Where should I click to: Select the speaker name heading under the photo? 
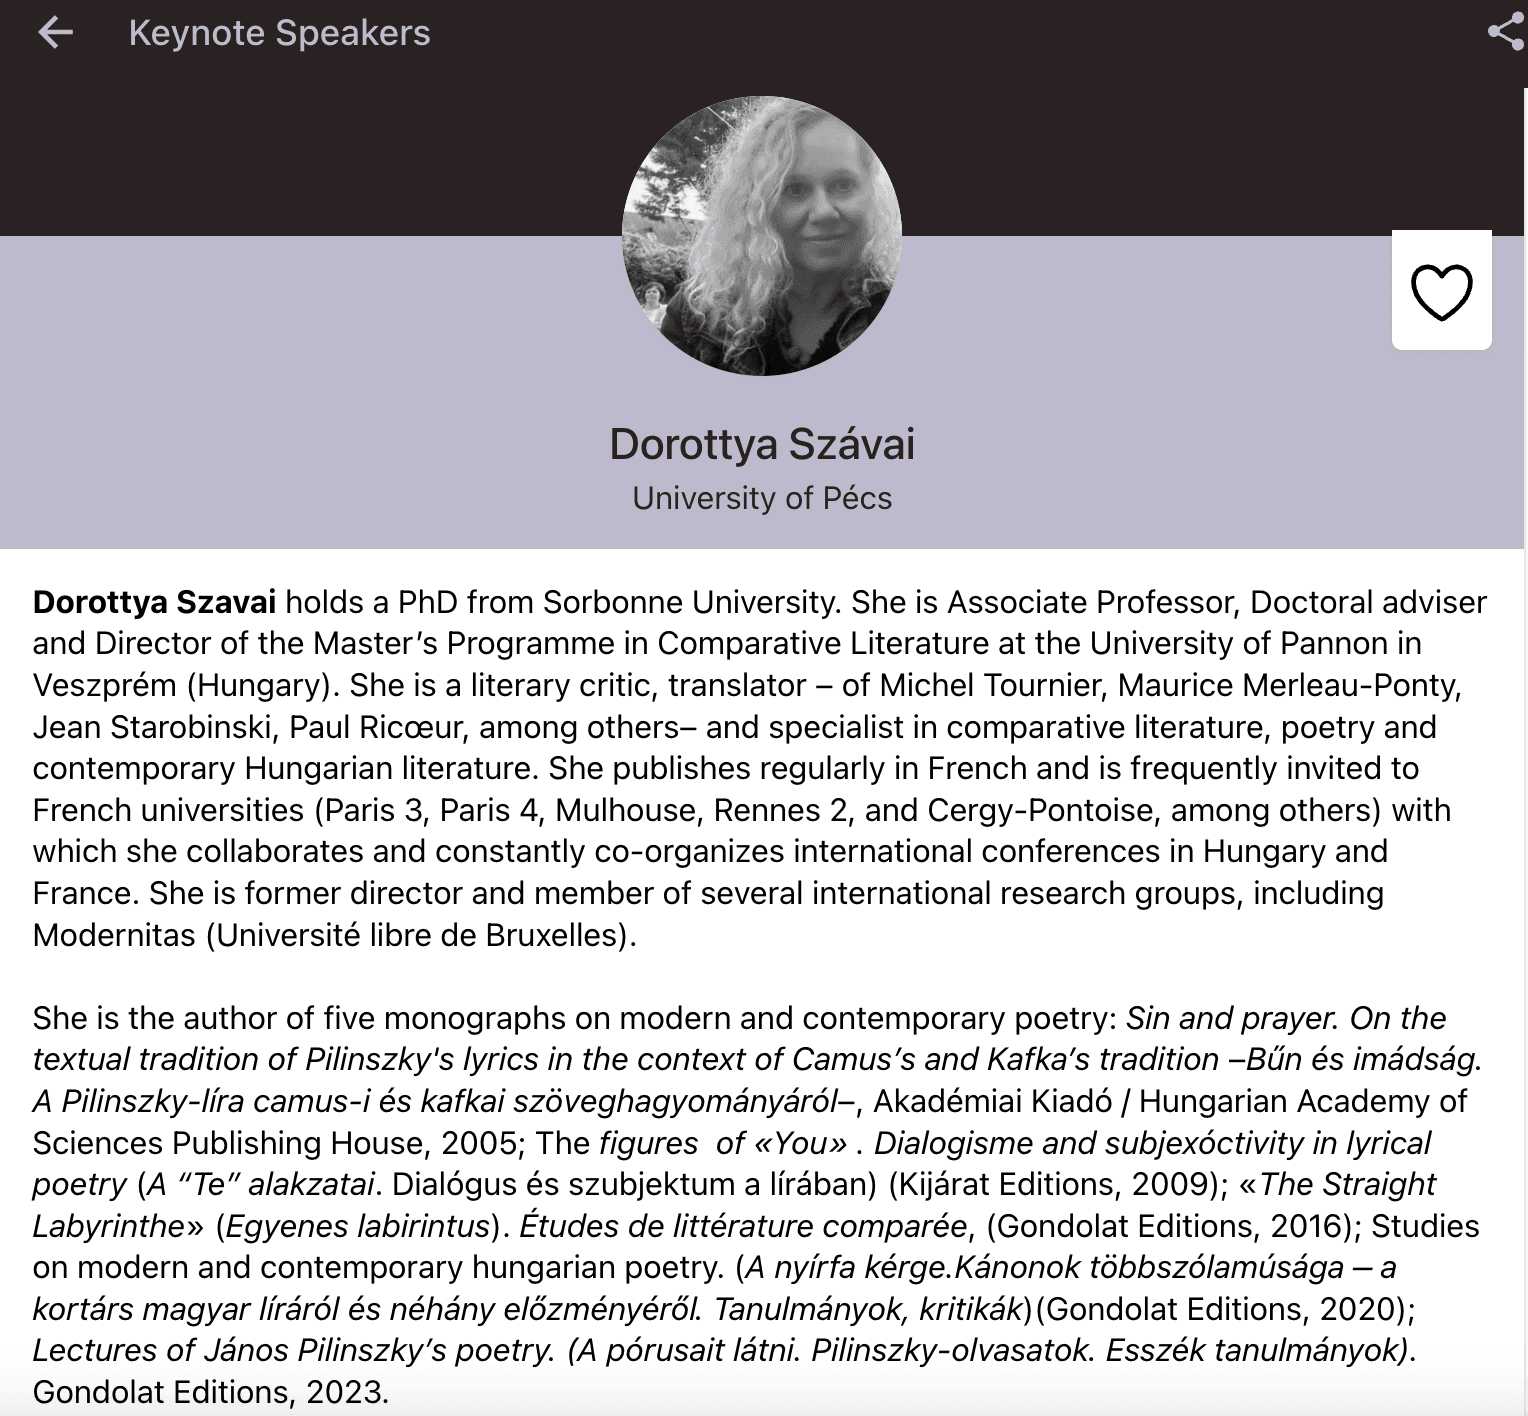pos(762,444)
